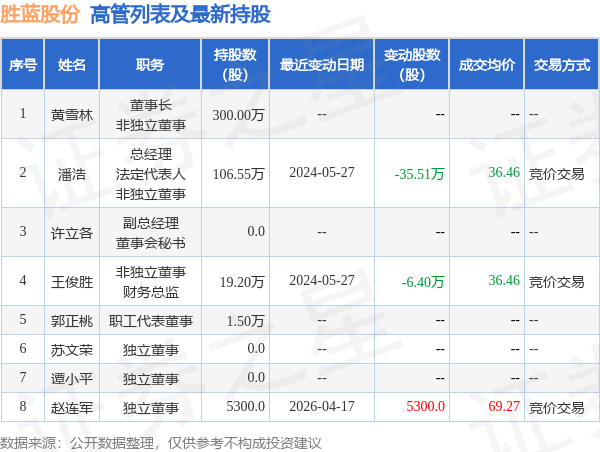Select the 序号 column header
The height and width of the screenshot is (452, 600).
point(23,65)
